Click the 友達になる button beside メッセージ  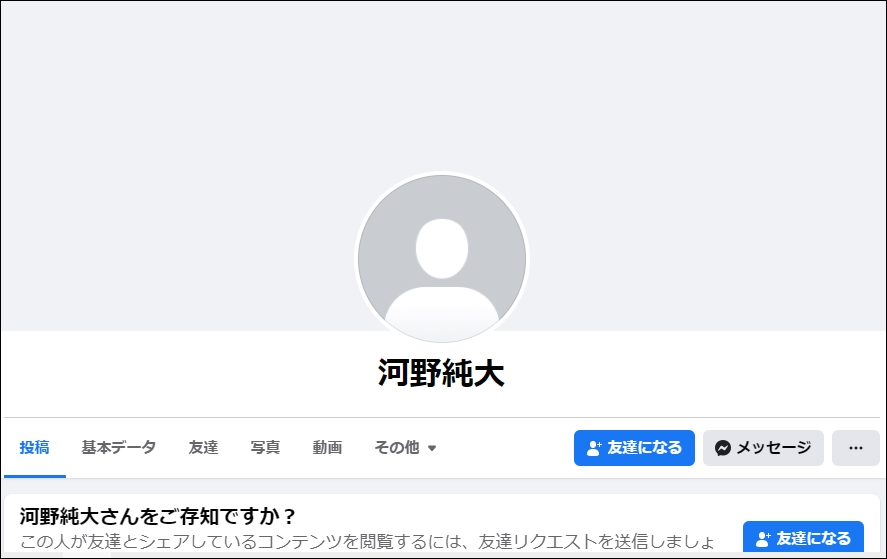pos(634,448)
